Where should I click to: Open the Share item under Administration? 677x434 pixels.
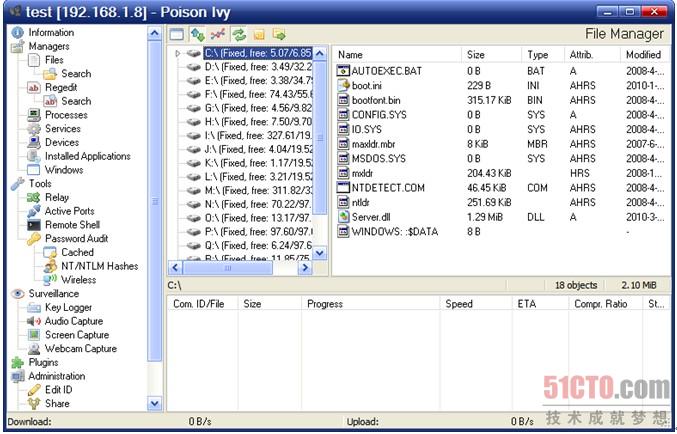[x=57, y=404]
